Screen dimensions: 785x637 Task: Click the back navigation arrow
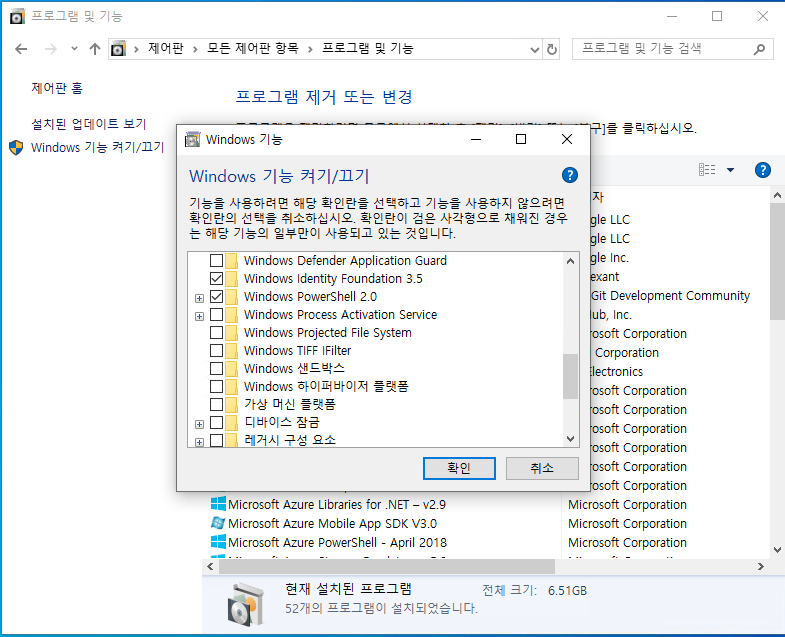[21, 49]
